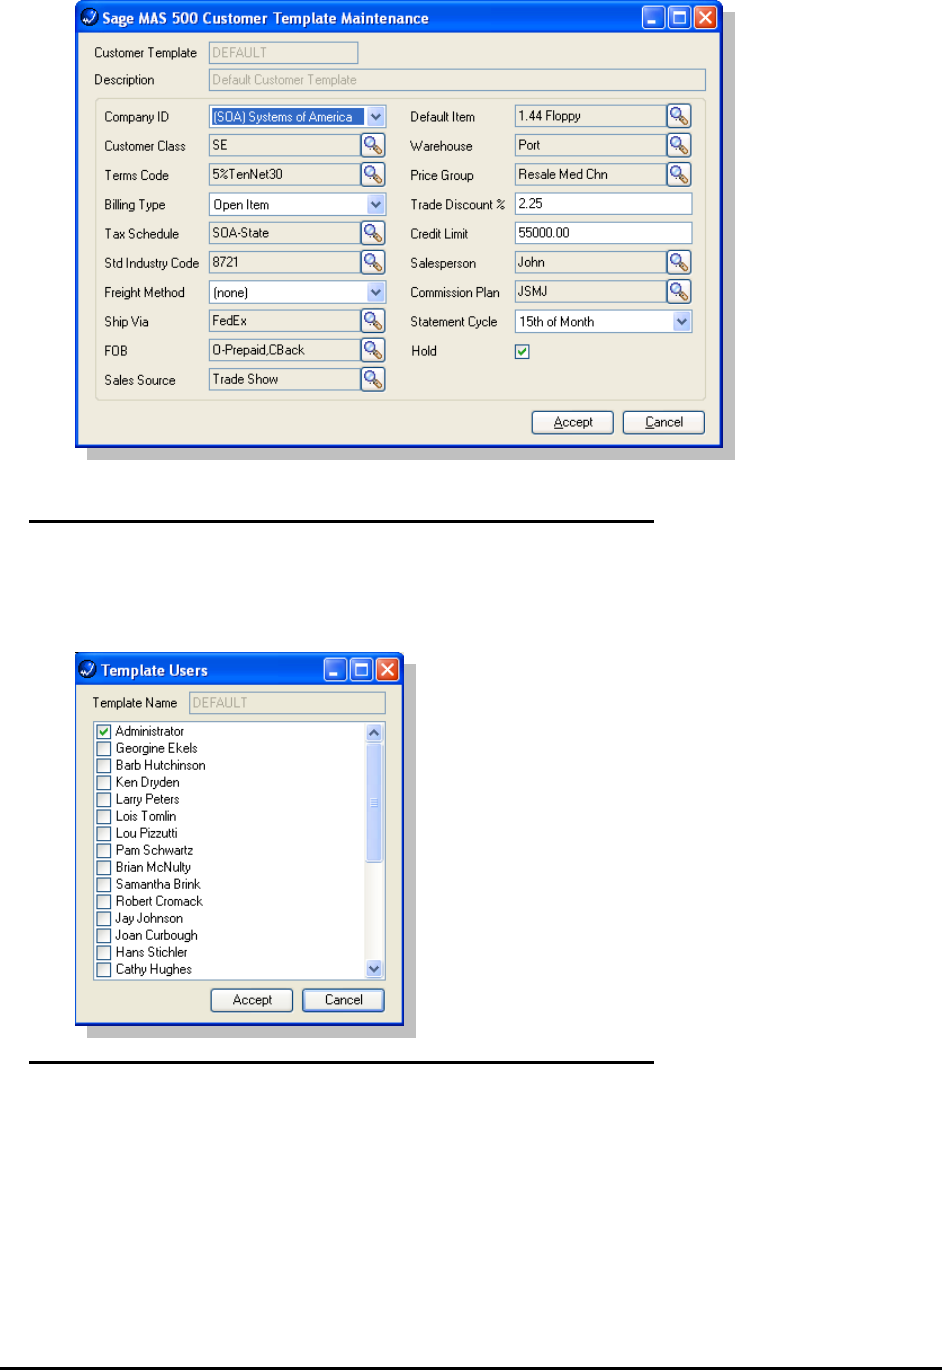Image resolution: width=942 pixels, height=1370 pixels.
Task: Close the Template Users dialog
Action: (x=387, y=670)
